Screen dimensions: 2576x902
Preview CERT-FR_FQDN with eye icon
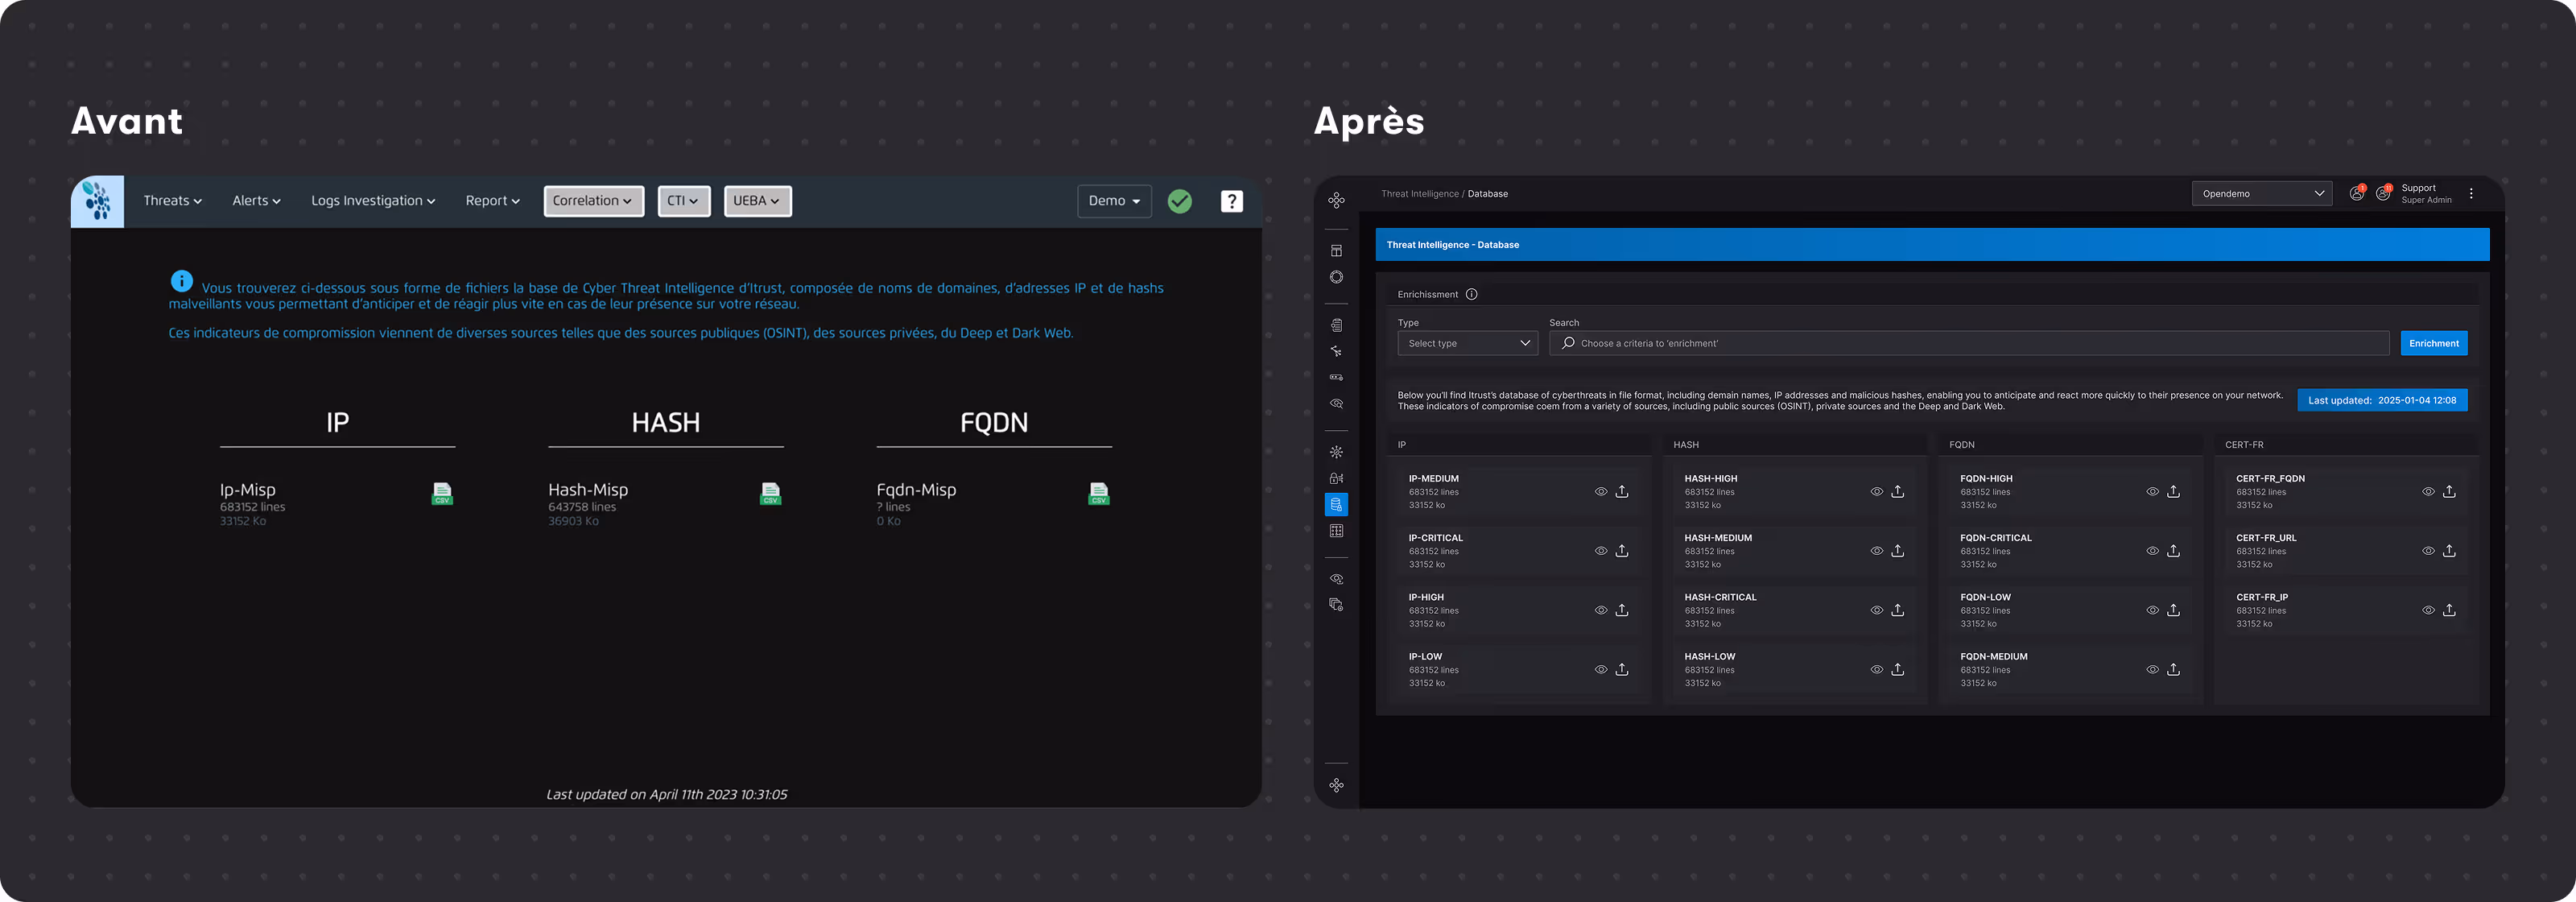point(2429,492)
